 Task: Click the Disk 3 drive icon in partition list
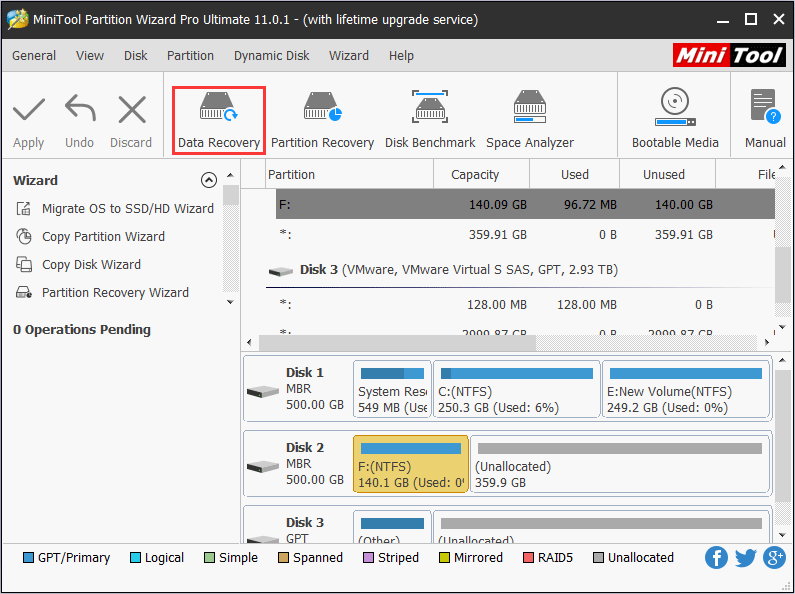280,271
